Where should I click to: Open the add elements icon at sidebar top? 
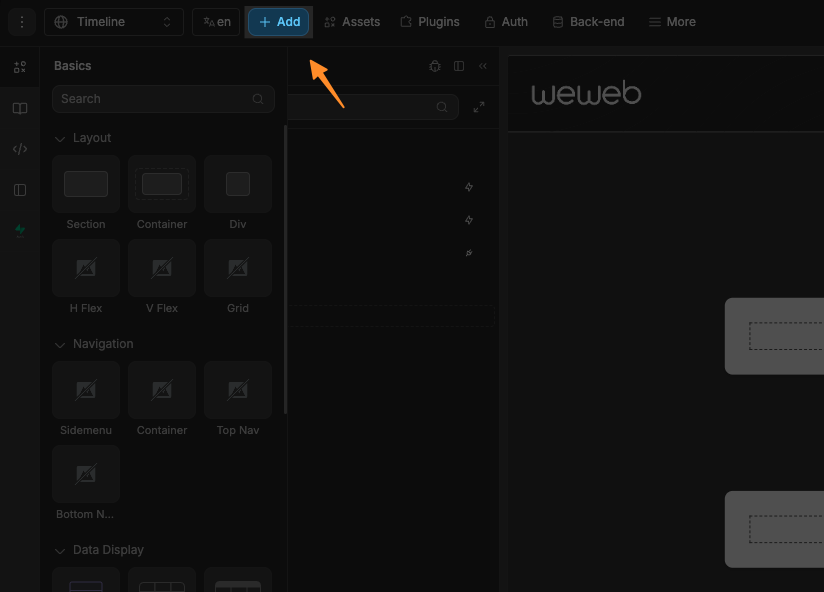20,67
